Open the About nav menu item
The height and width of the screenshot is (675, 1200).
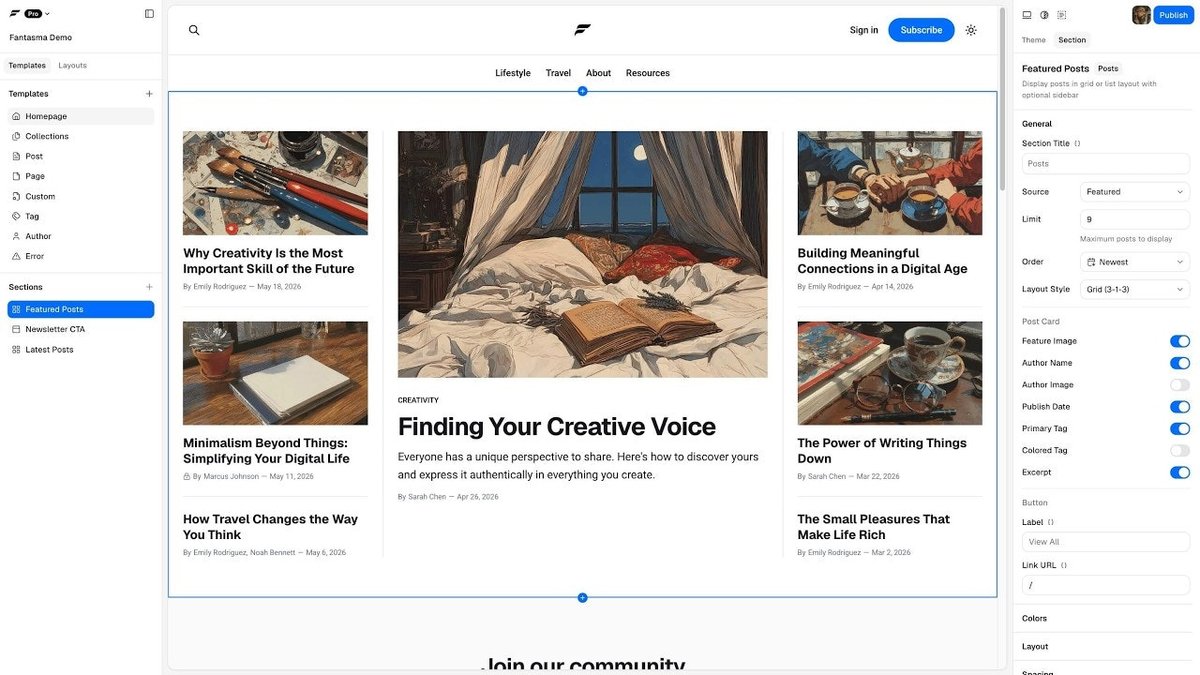[598, 73]
